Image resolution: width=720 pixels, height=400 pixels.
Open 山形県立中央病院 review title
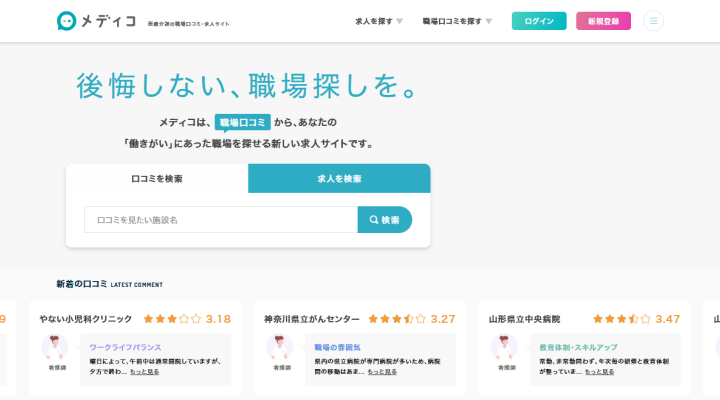(x=524, y=319)
